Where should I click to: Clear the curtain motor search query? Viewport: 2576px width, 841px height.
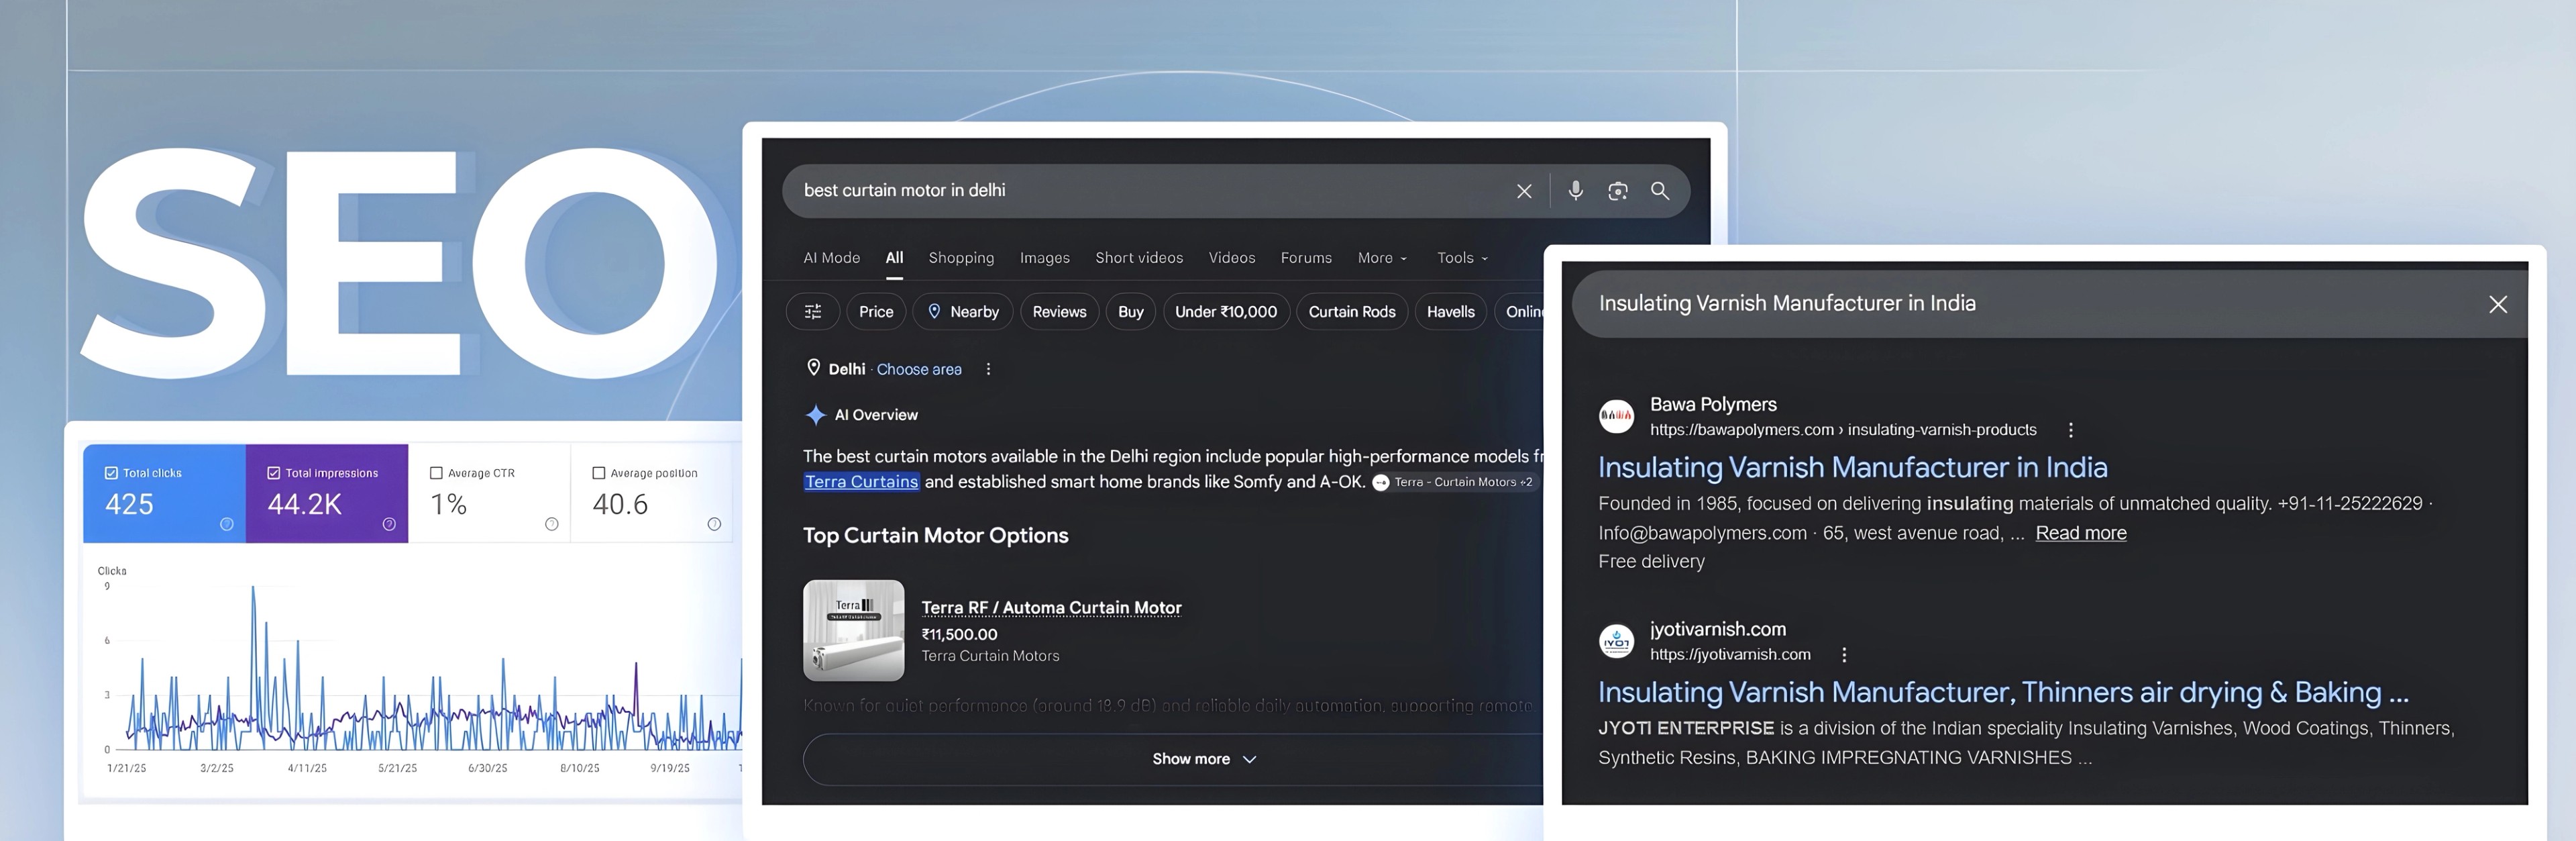pyautogui.click(x=1523, y=191)
